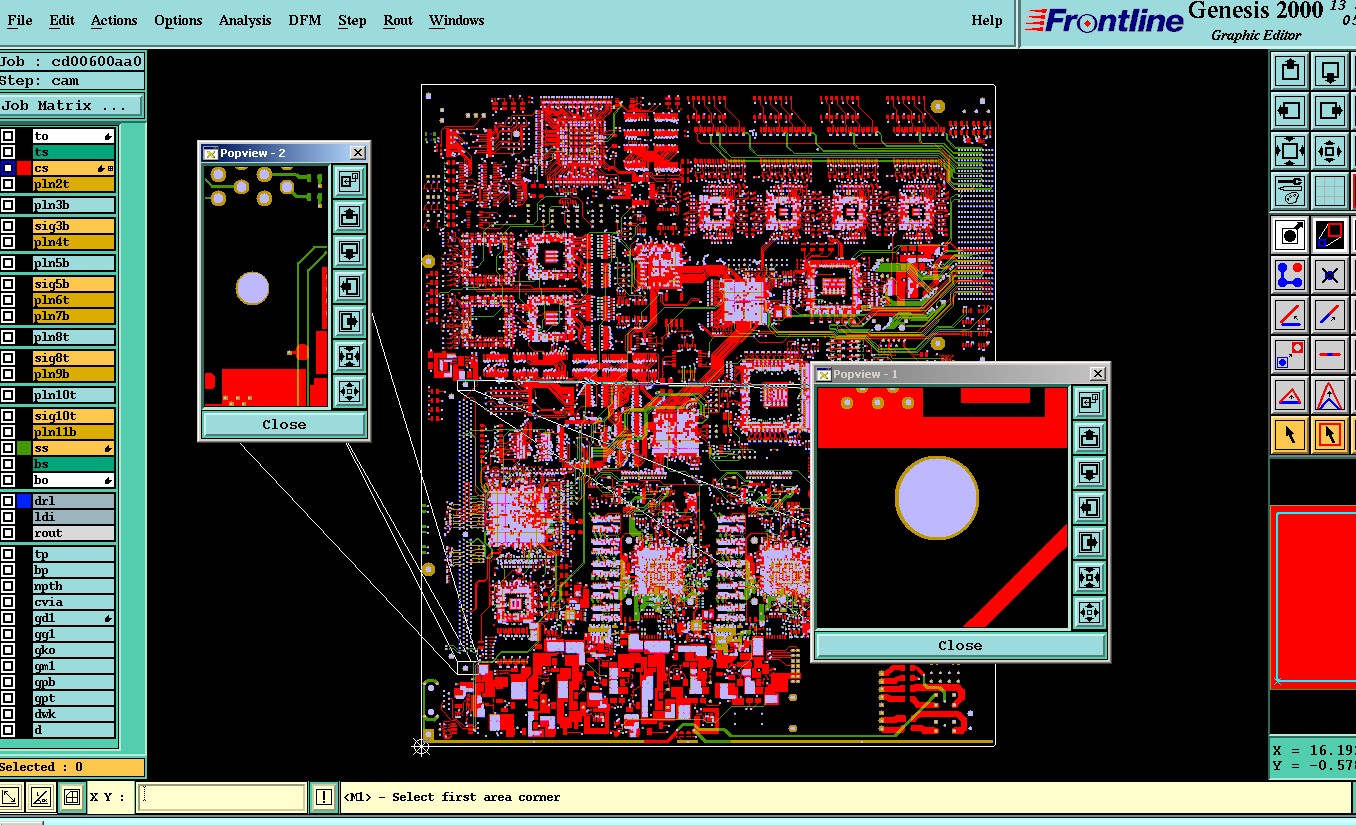Click the green color swatch of ss layer
The image size is (1356, 825).
click(x=24, y=448)
